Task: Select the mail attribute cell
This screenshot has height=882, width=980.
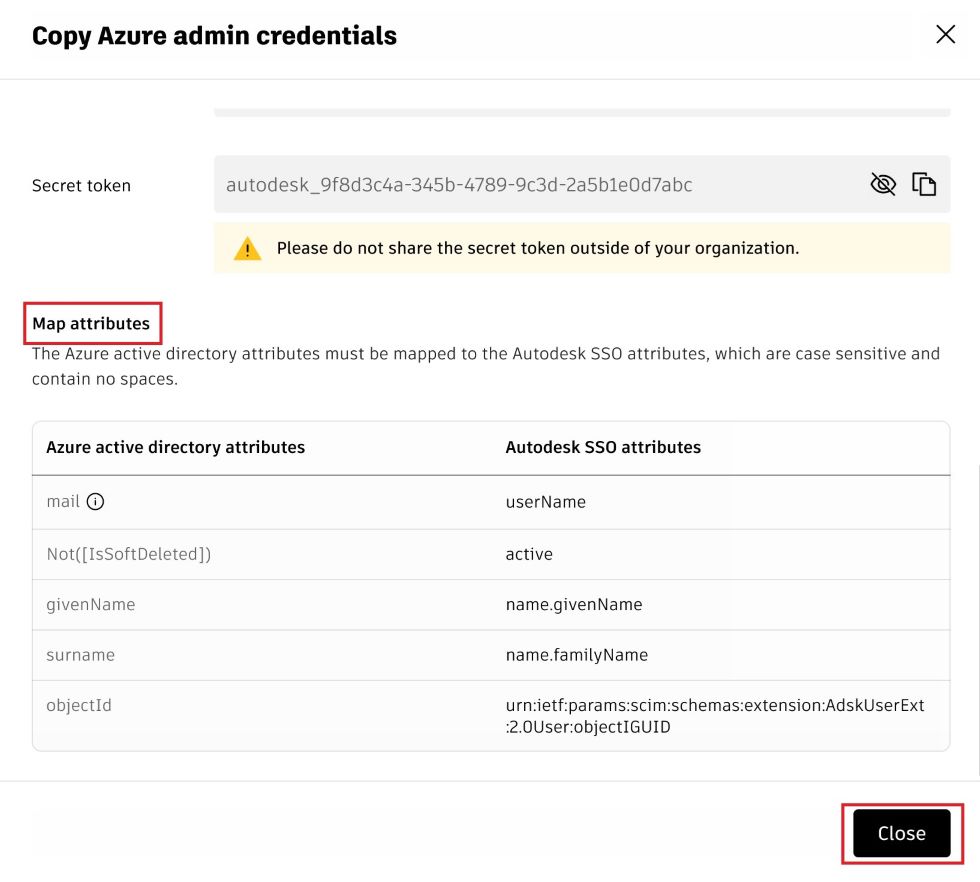Action: [x=63, y=502]
